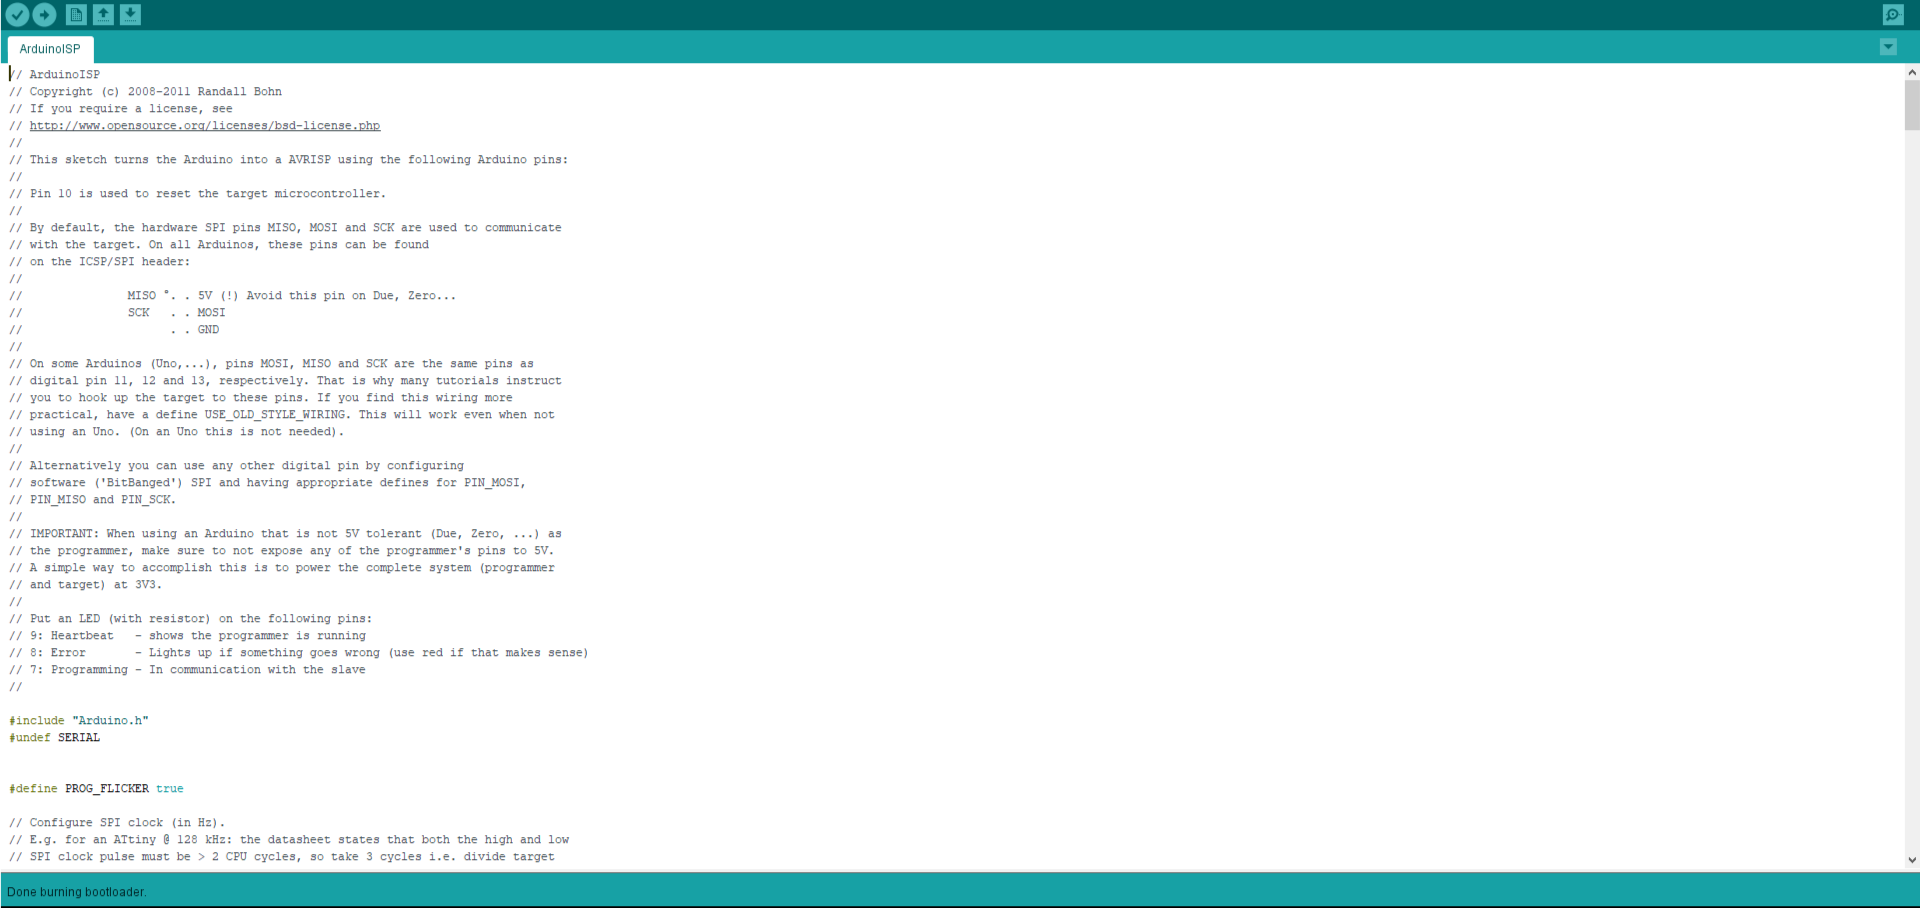Click the vertical scrollbar thumb
The image size is (1920, 908).
[x=1912, y=105]
